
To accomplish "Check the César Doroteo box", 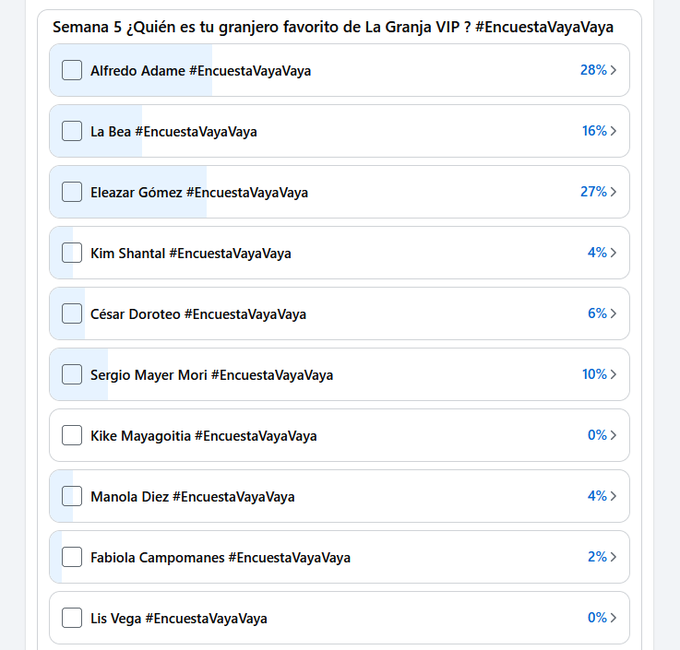I will click(72, 314).
